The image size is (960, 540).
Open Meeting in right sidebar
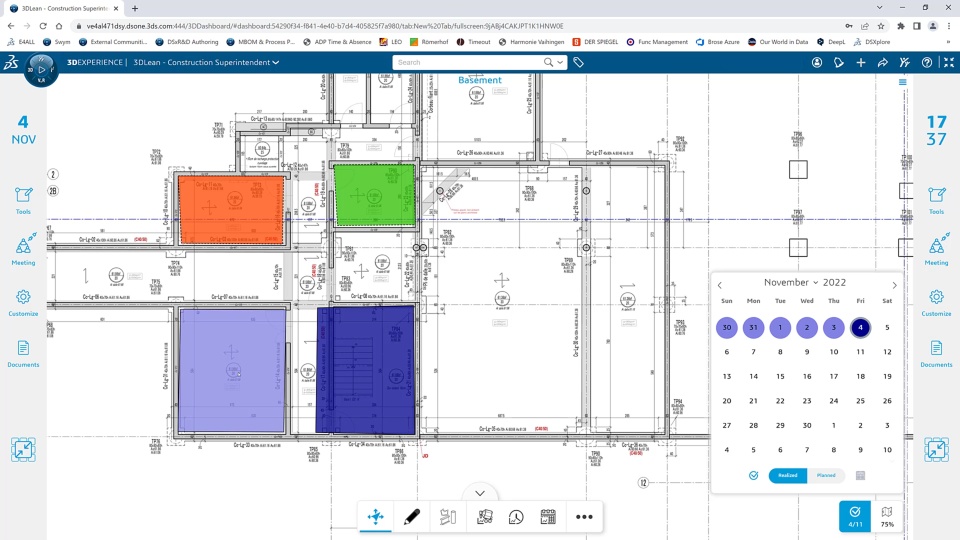click(936, 249)
